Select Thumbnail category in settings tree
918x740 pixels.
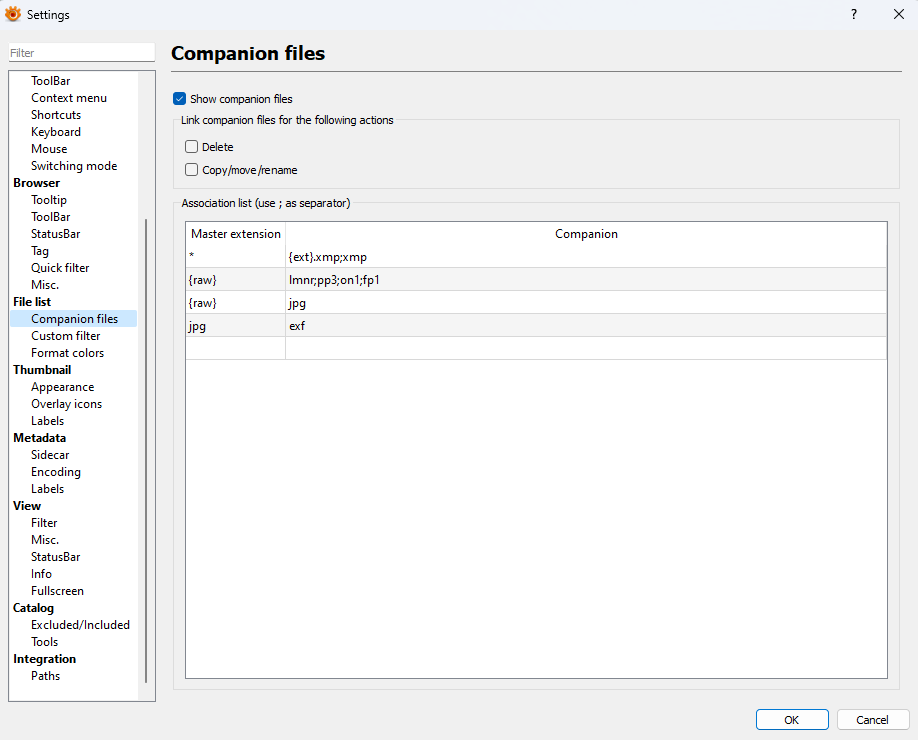pos(42,370)
